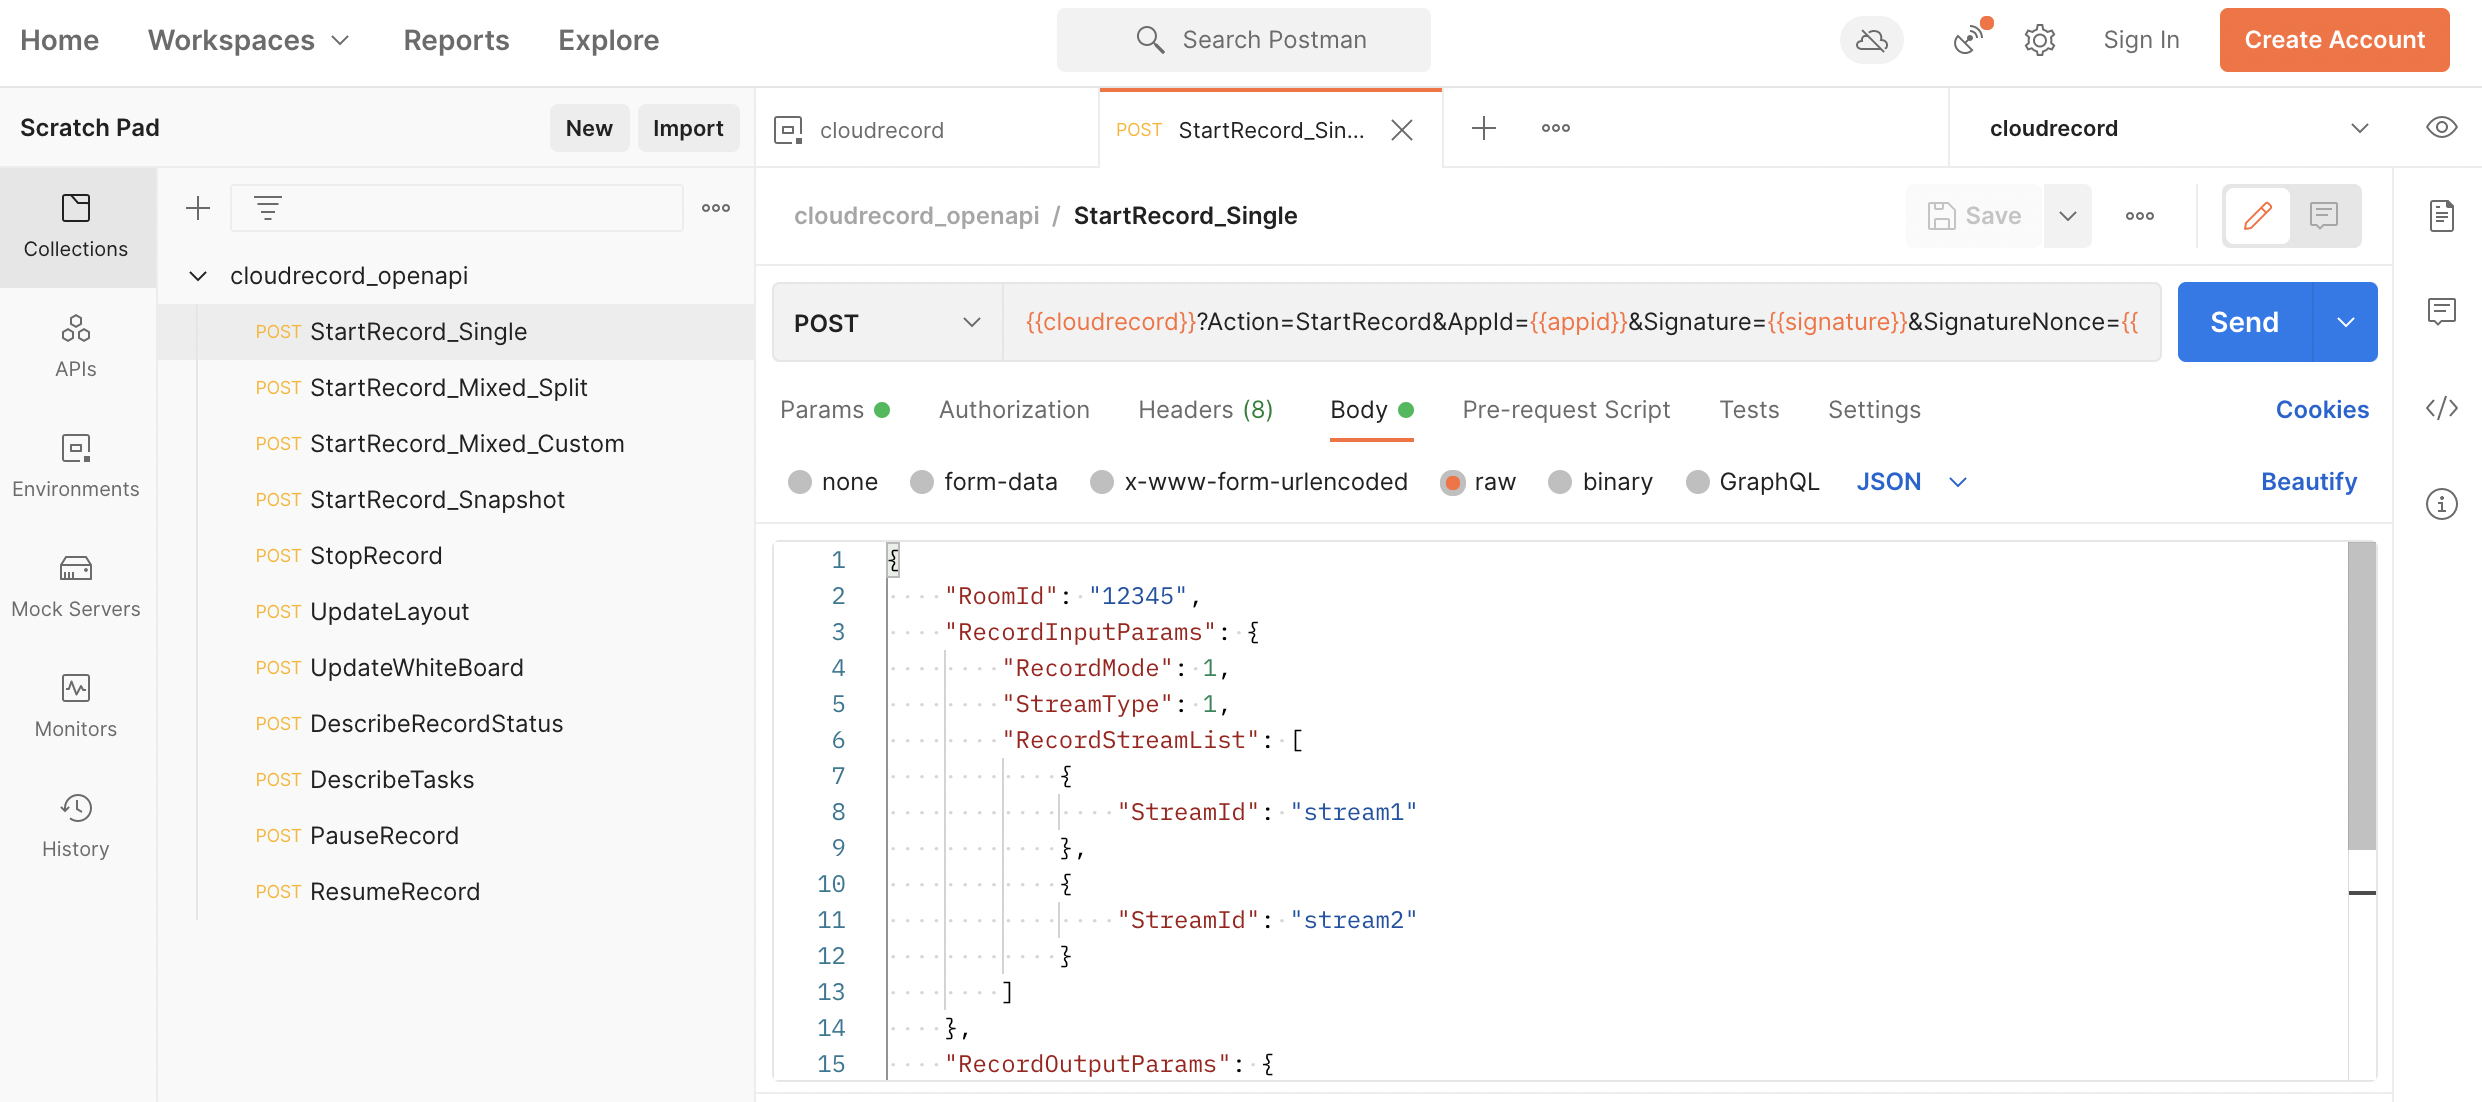Open the capture requests satellite icon

tap(1970, 40)
